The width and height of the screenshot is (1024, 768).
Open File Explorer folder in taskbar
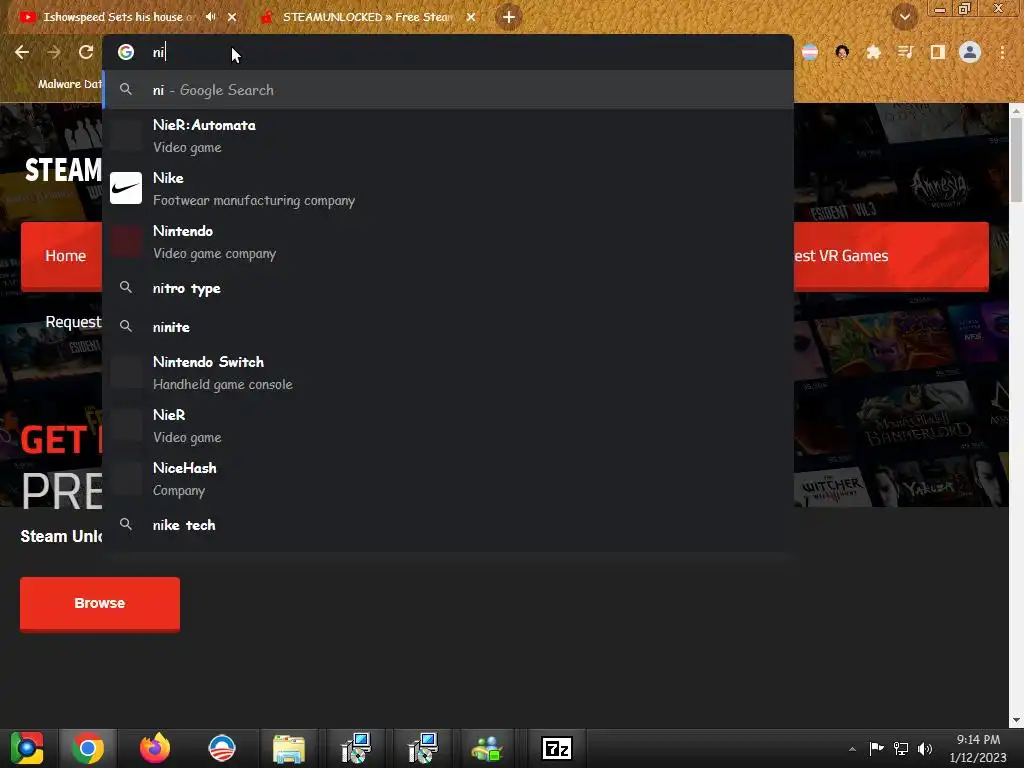tap(289, 748)
